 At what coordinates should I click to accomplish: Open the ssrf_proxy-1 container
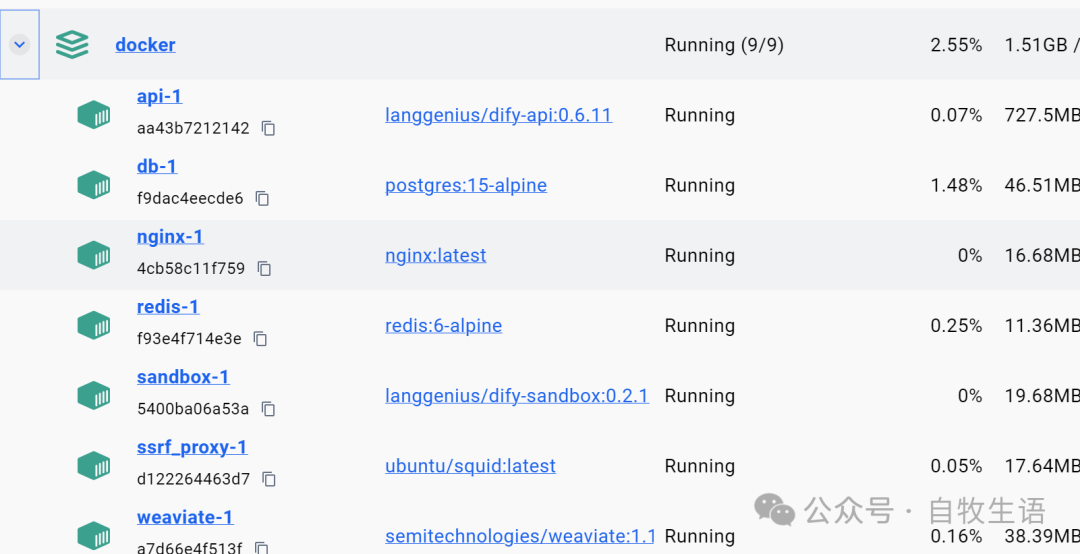click(x=192, y=448)
